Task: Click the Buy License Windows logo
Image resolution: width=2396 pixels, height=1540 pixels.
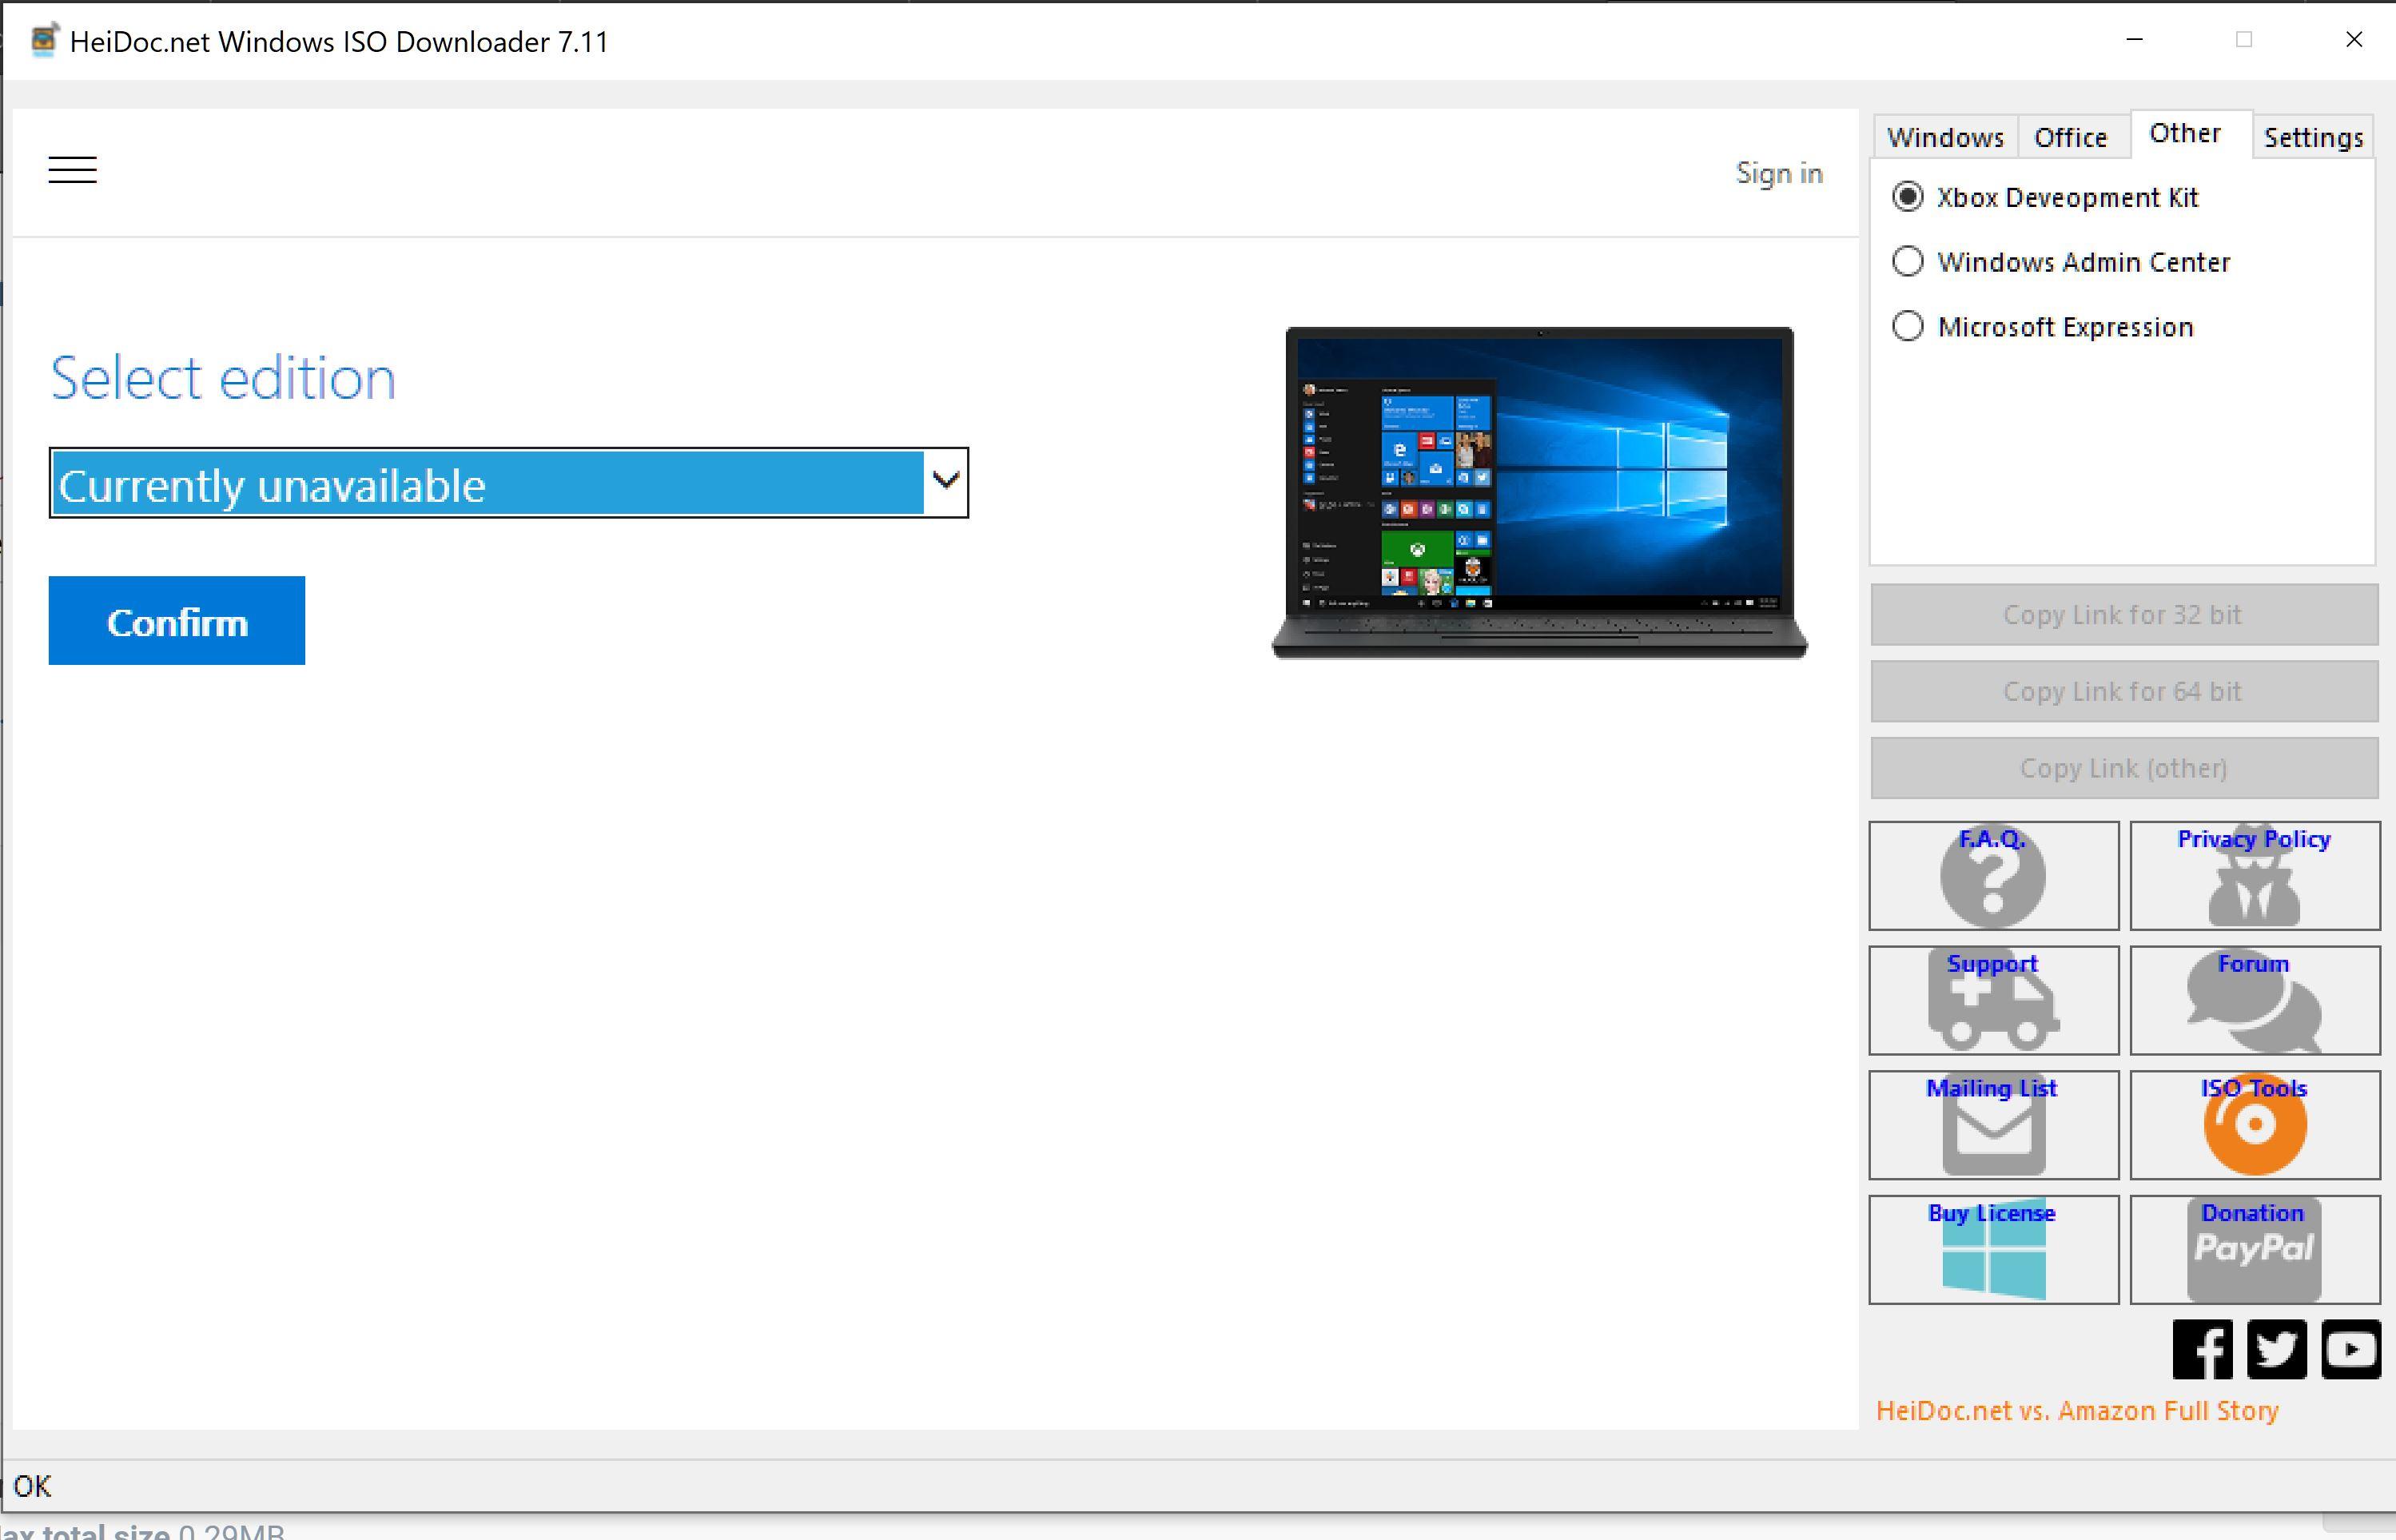Action: (x=1993, y=1250)
